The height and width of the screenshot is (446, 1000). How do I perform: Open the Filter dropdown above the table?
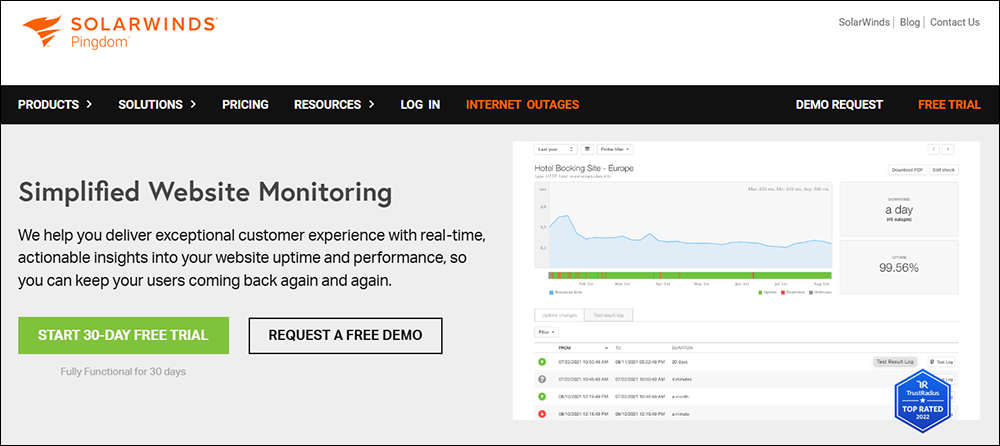(546, 332)
